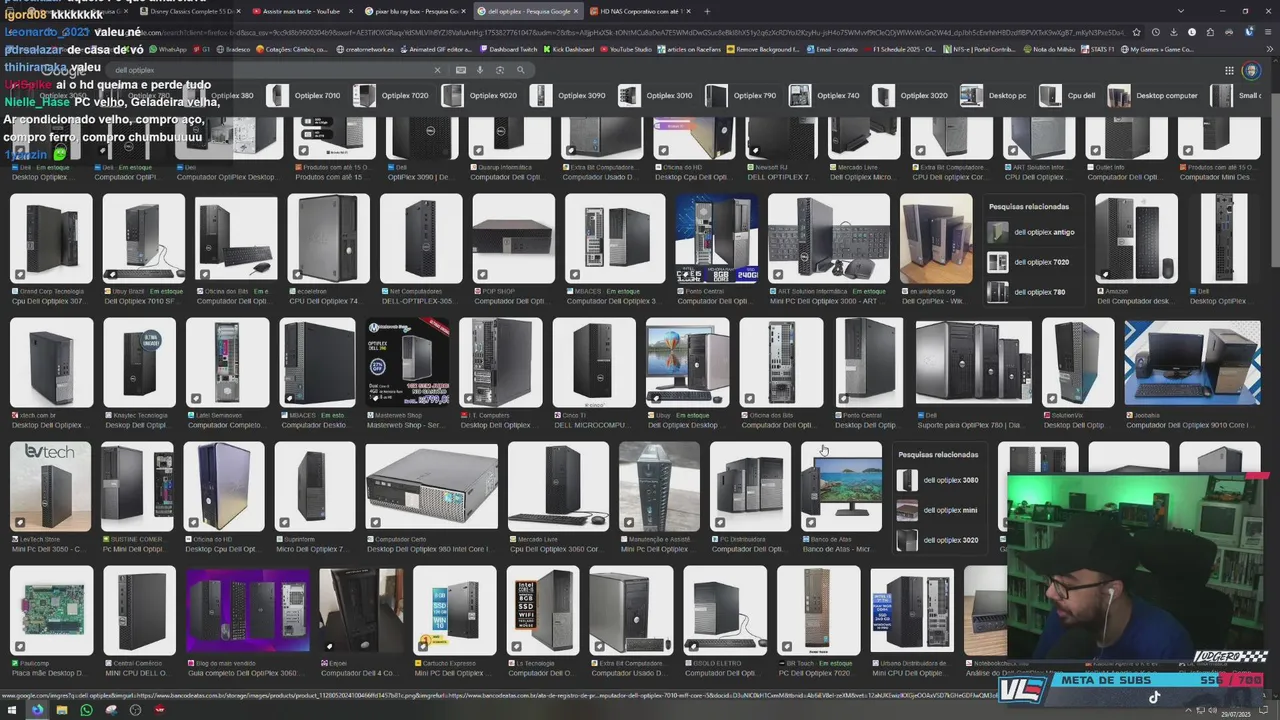Open Remove Background bookmark

tap(762, 49)
